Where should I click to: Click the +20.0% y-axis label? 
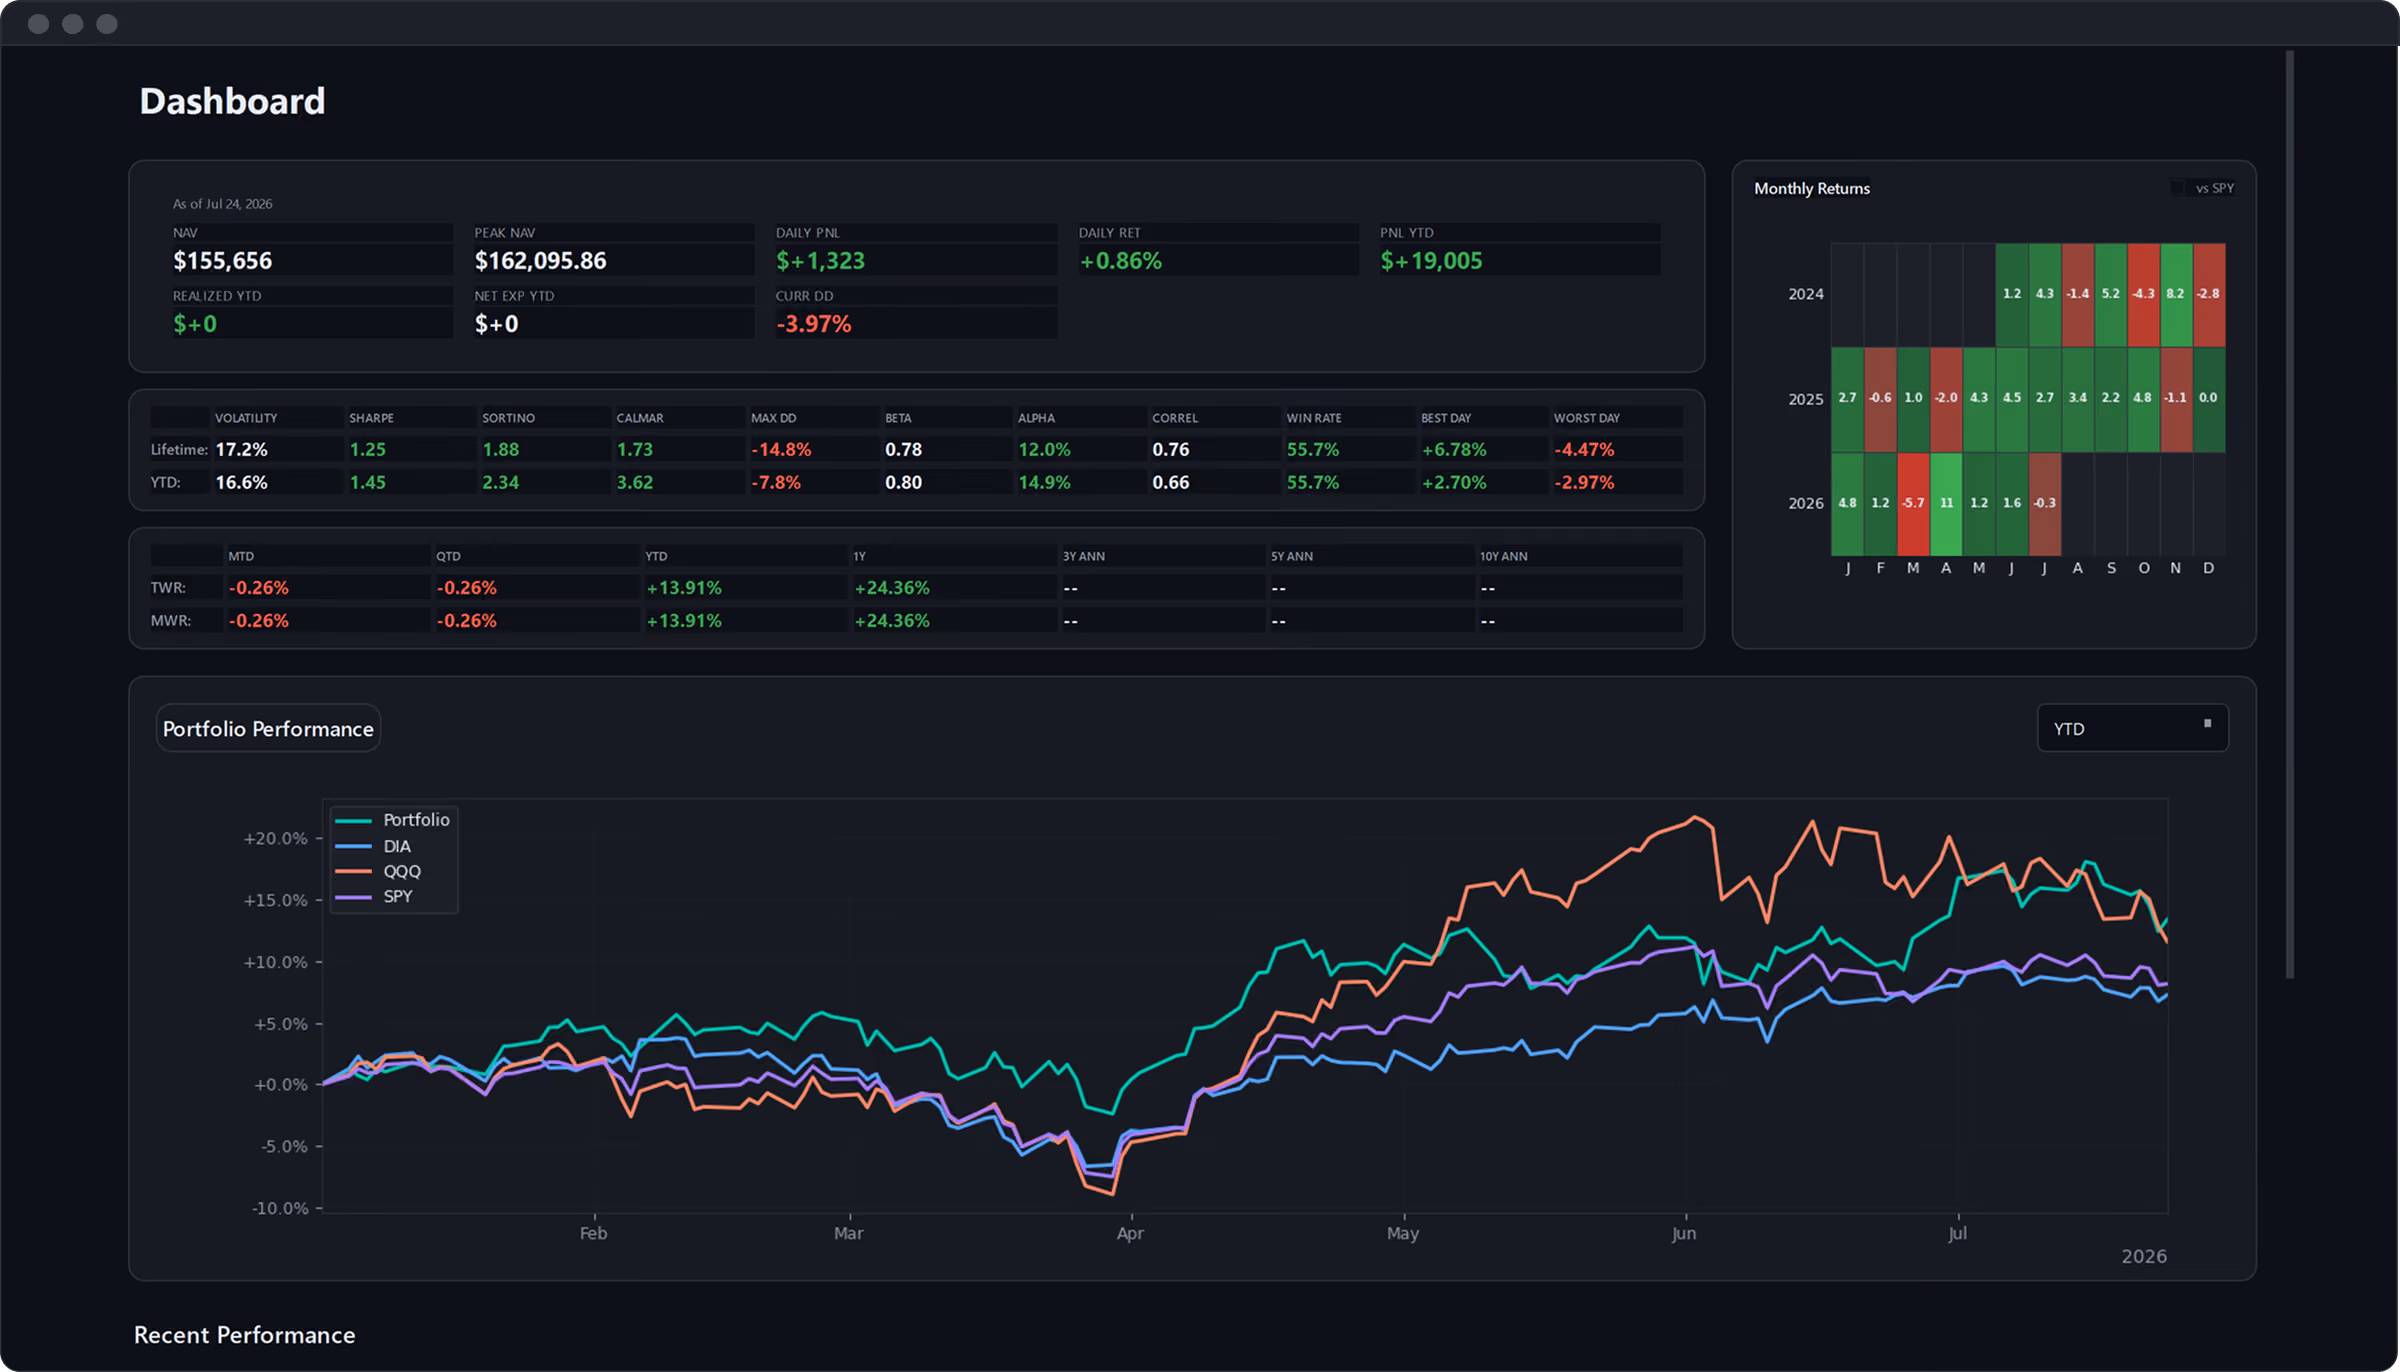click(x=275, y=839)
